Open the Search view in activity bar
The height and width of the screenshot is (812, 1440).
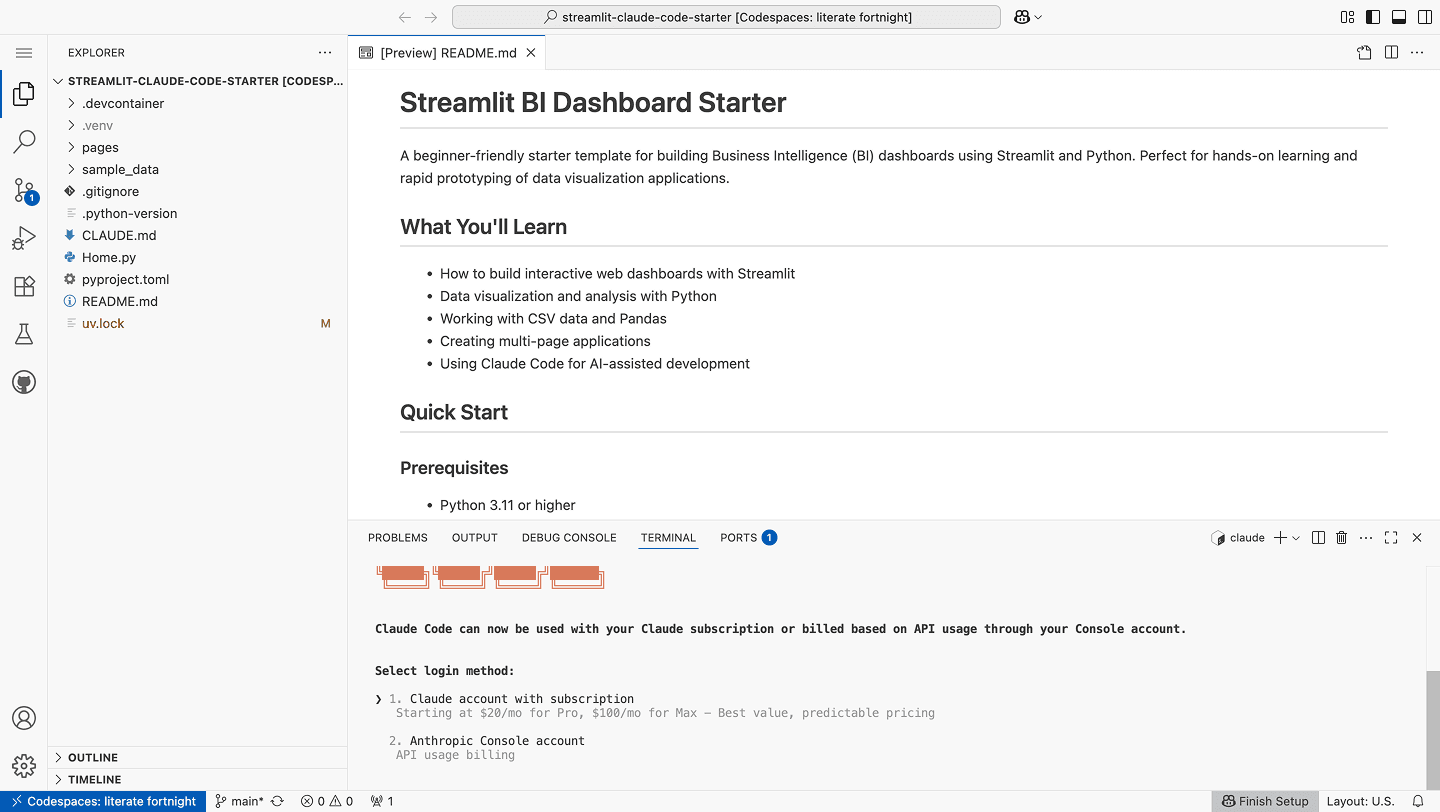click(24, 142)
